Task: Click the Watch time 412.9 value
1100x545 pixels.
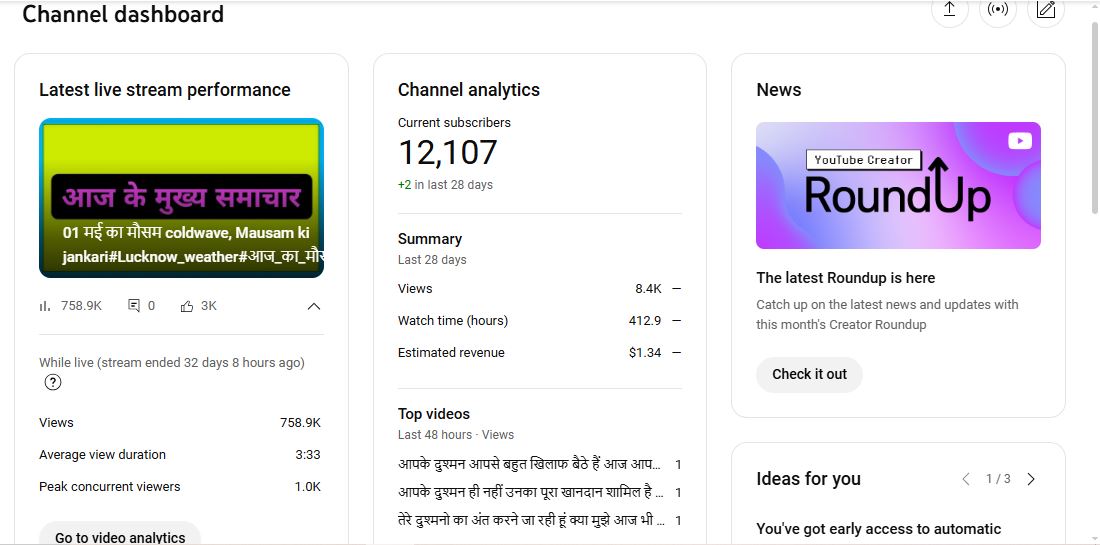Action: pyautogui.click(x=645, y=321)
